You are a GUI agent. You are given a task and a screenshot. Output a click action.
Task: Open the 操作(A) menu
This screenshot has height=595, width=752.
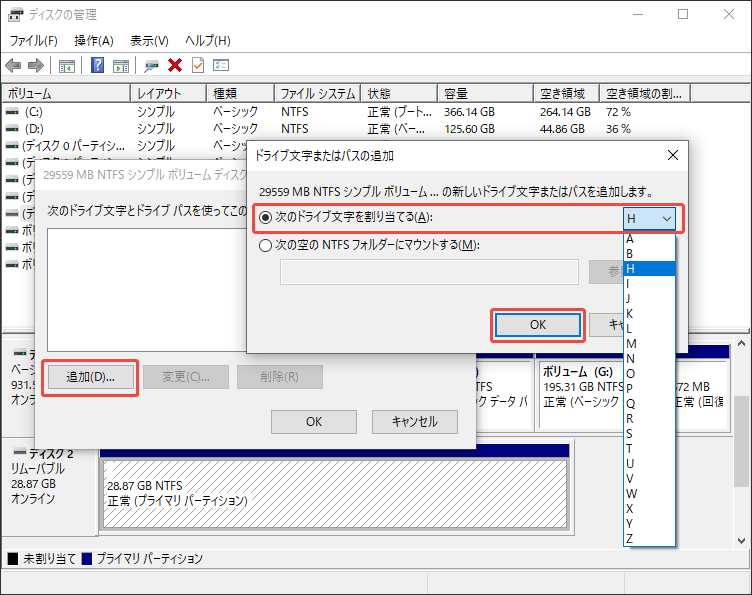(x=94, y=41)
